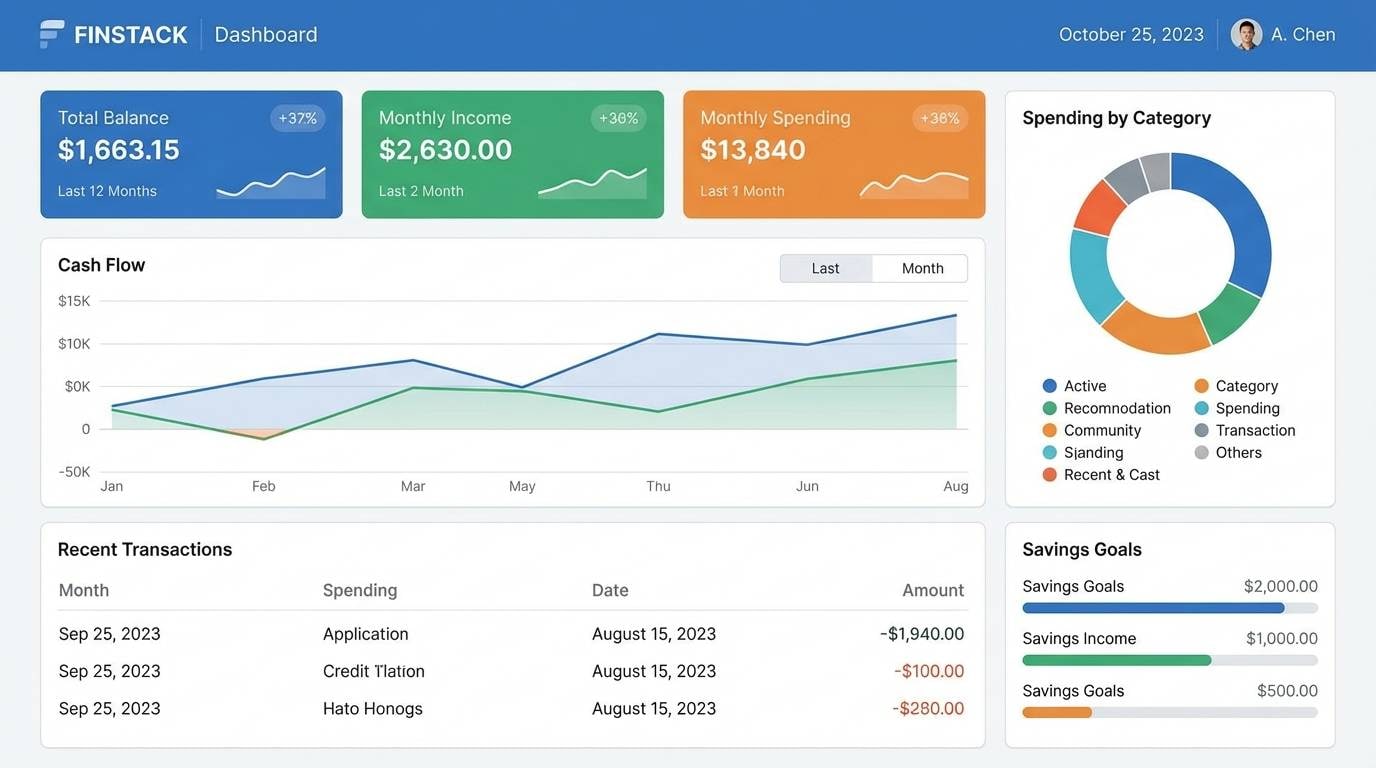Viewport: 1376px width, 768px height.
Task: Click the +37% badge on Total Balance
Action: (296, 117)
